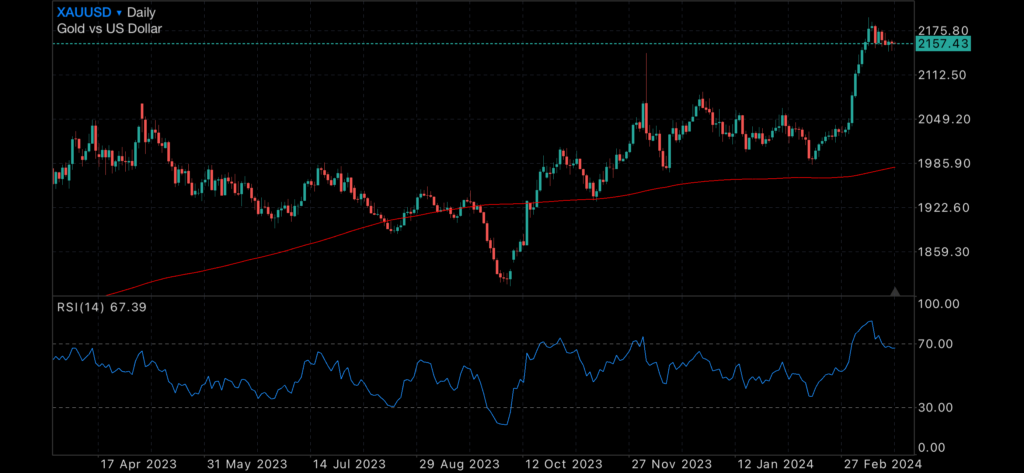This screenshot has height=473, width=1024.
Task: Click the 2175.80 price axis label
Action: click(x=942, y=31)
